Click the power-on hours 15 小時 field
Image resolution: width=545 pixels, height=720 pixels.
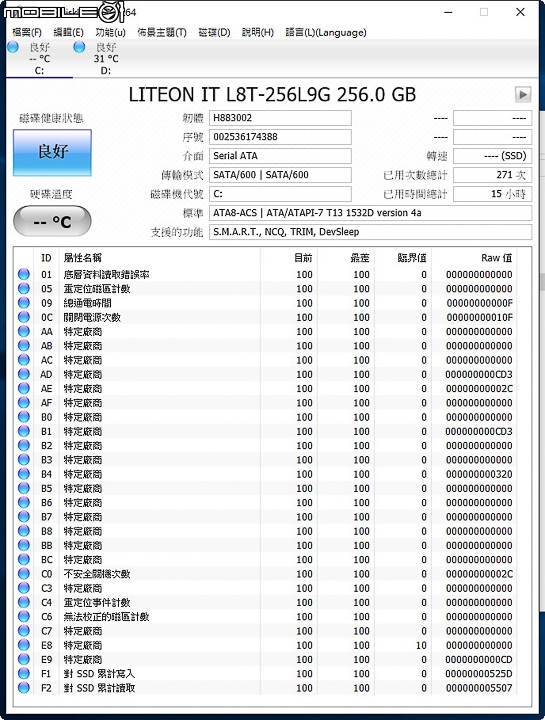point(492,194)
